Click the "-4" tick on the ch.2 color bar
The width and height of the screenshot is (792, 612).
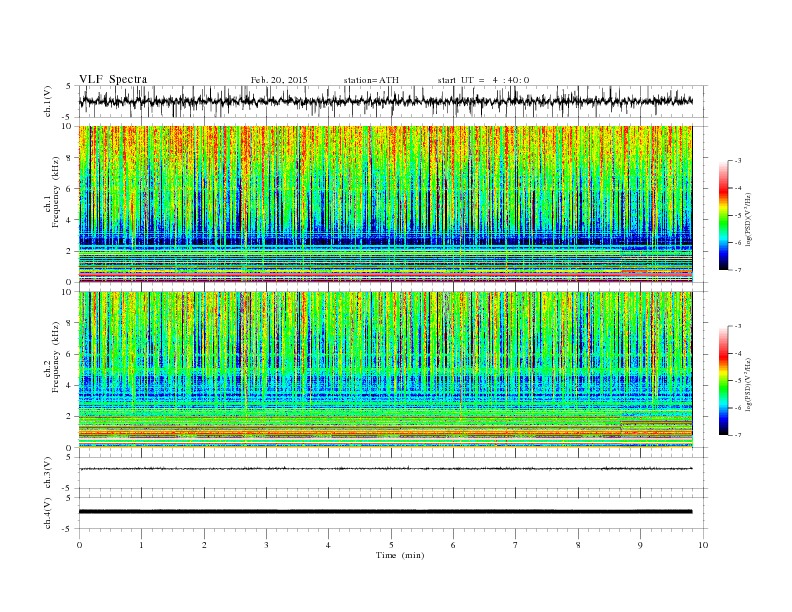737,353
